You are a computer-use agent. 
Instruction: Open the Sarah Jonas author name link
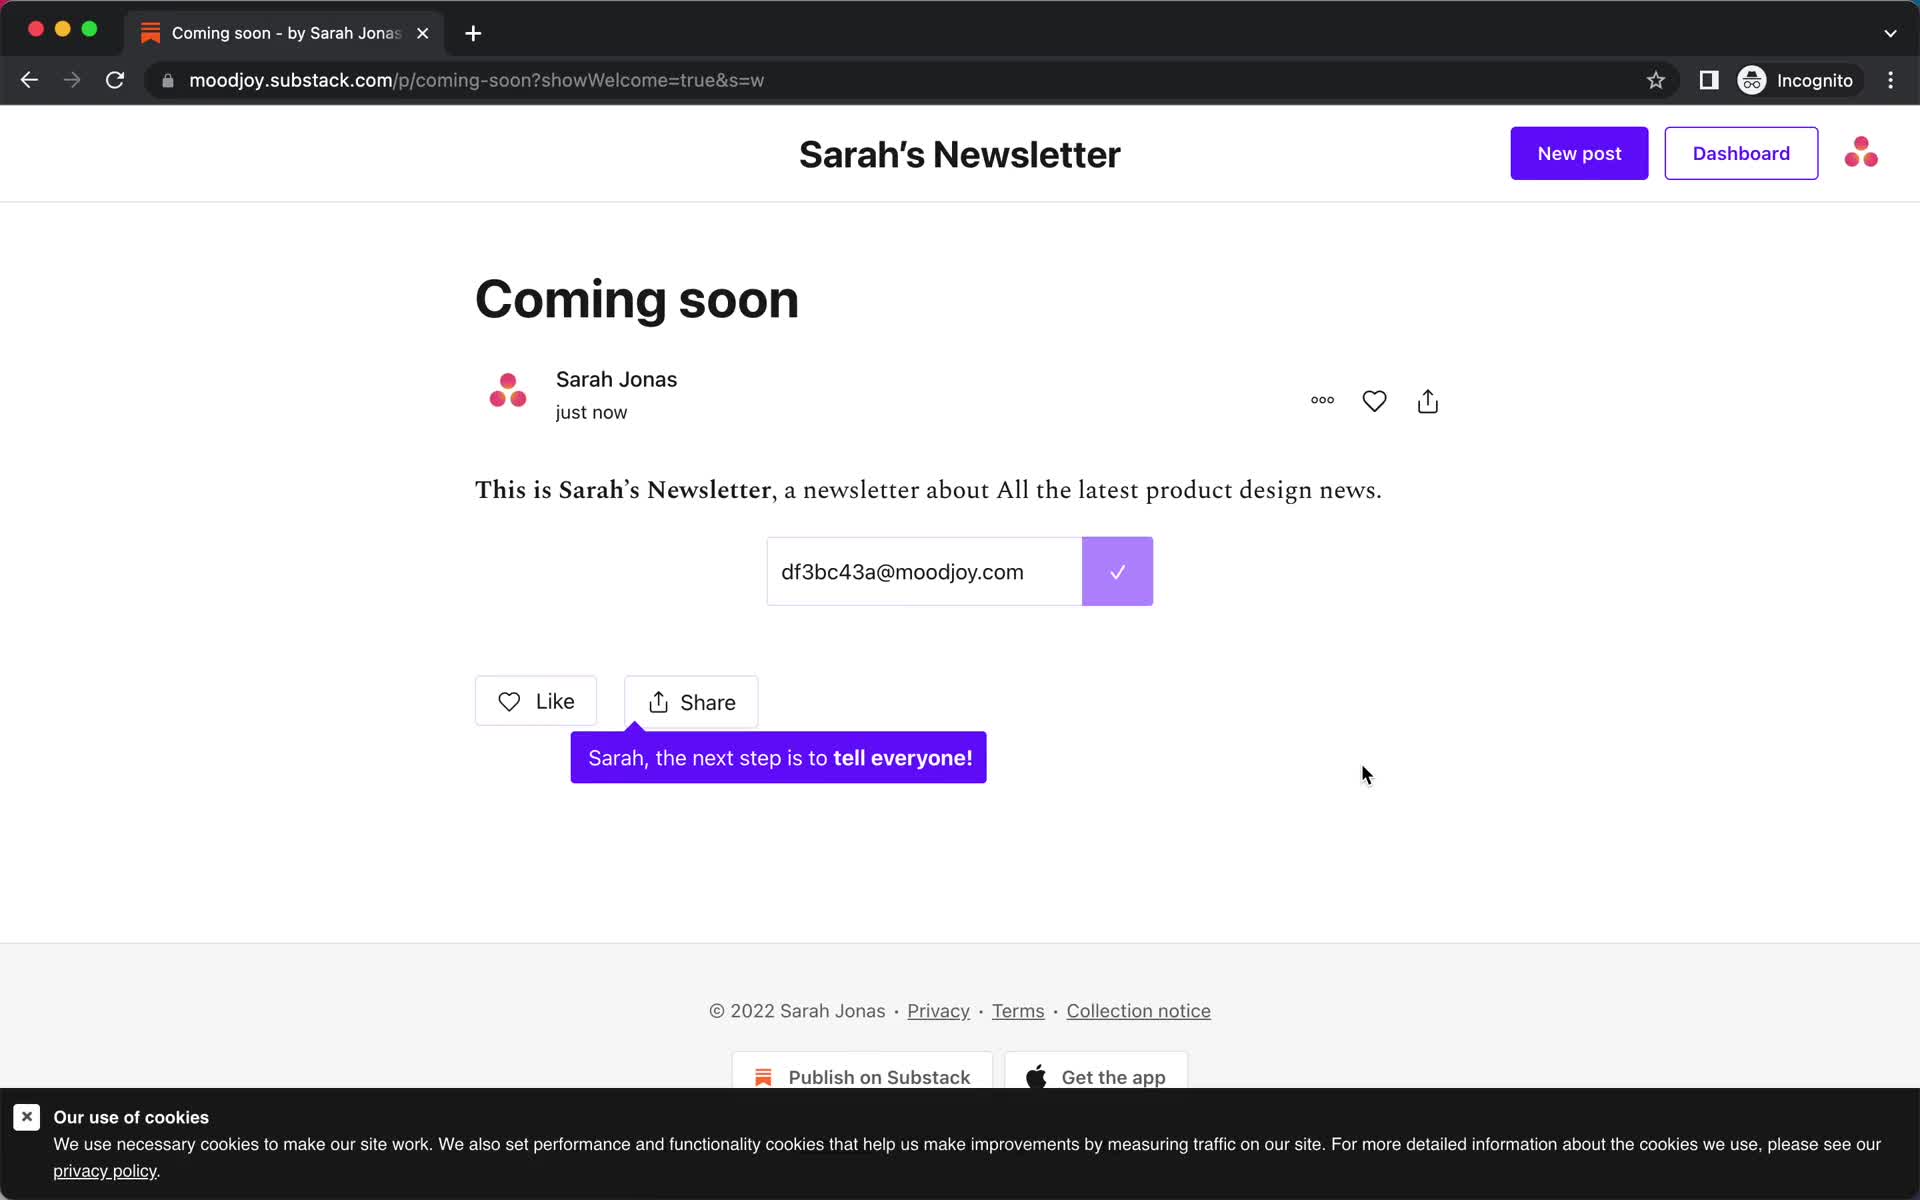coord(616,379)
